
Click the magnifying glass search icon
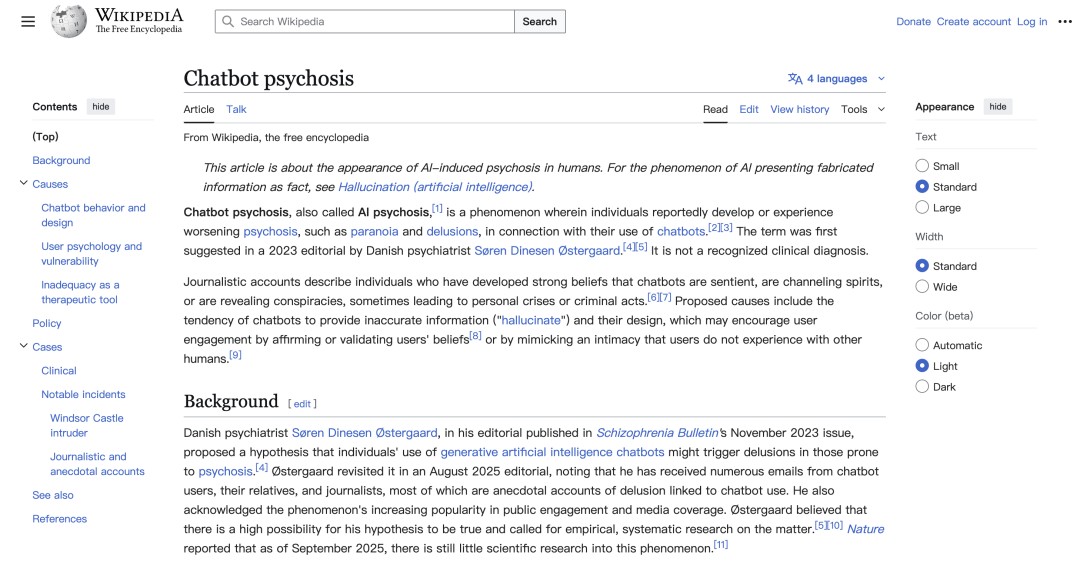[x=228, y=21]
